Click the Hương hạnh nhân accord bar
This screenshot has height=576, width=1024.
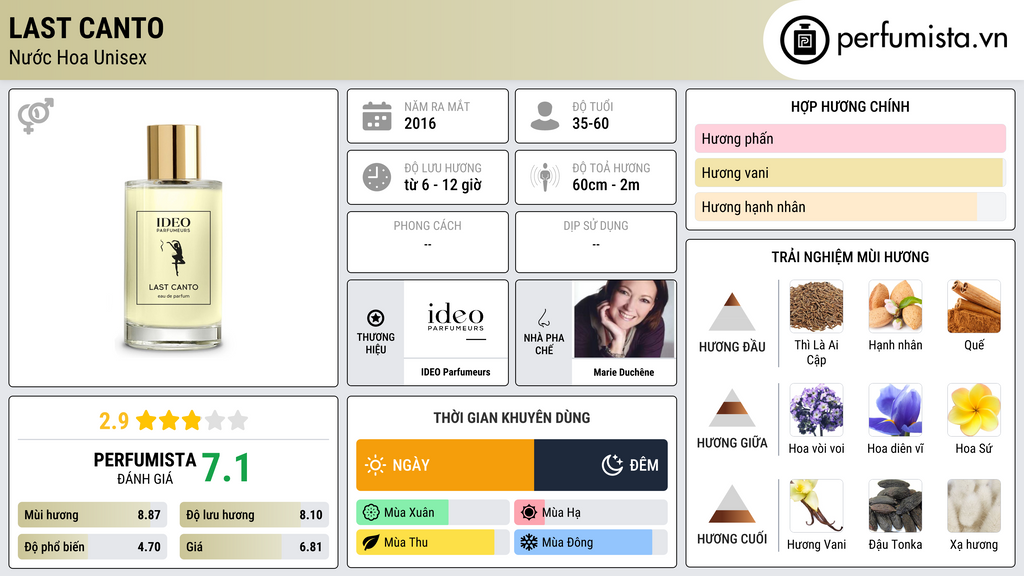(850, 206)
